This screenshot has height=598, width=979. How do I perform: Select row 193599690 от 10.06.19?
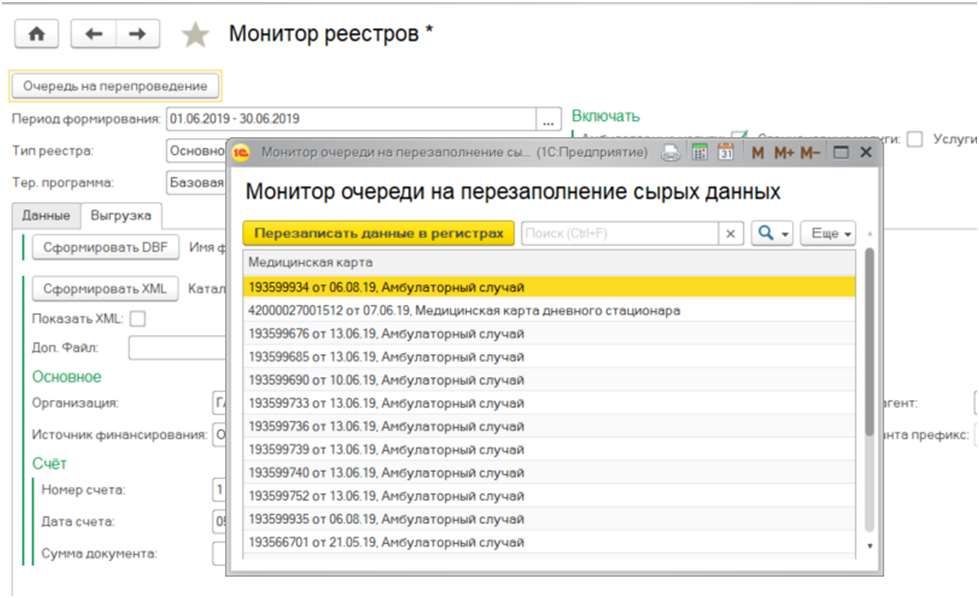tap(549, 380)
